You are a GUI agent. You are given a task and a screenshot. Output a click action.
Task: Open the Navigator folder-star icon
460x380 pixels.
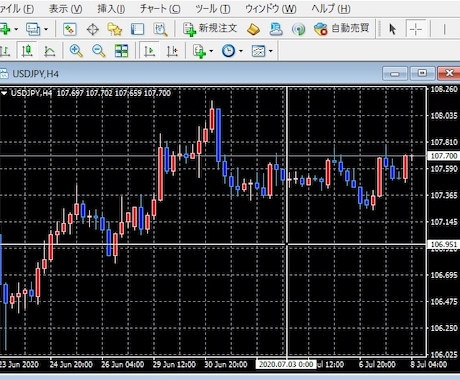pyautogui.click(x=115, y=29)
